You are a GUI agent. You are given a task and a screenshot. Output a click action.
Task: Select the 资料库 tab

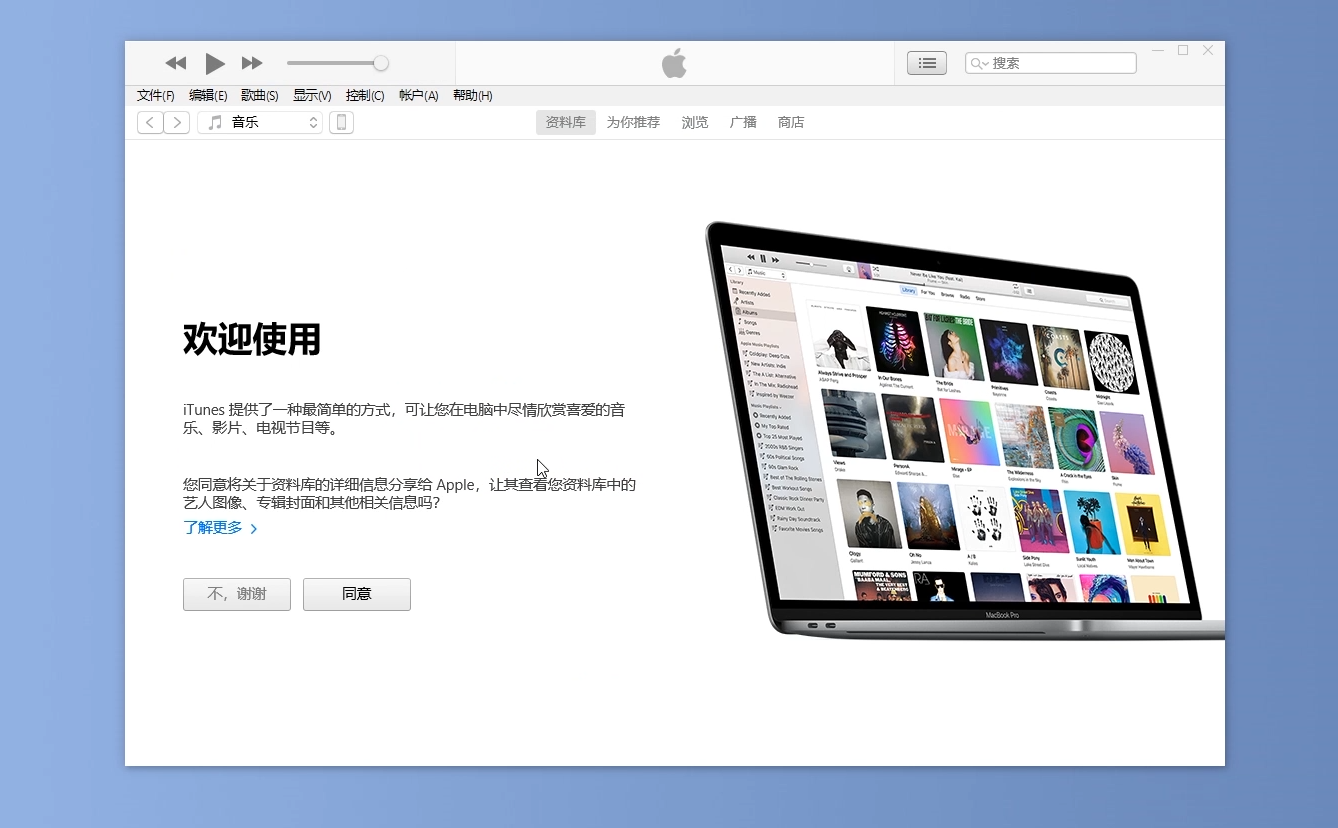[566, 123]
